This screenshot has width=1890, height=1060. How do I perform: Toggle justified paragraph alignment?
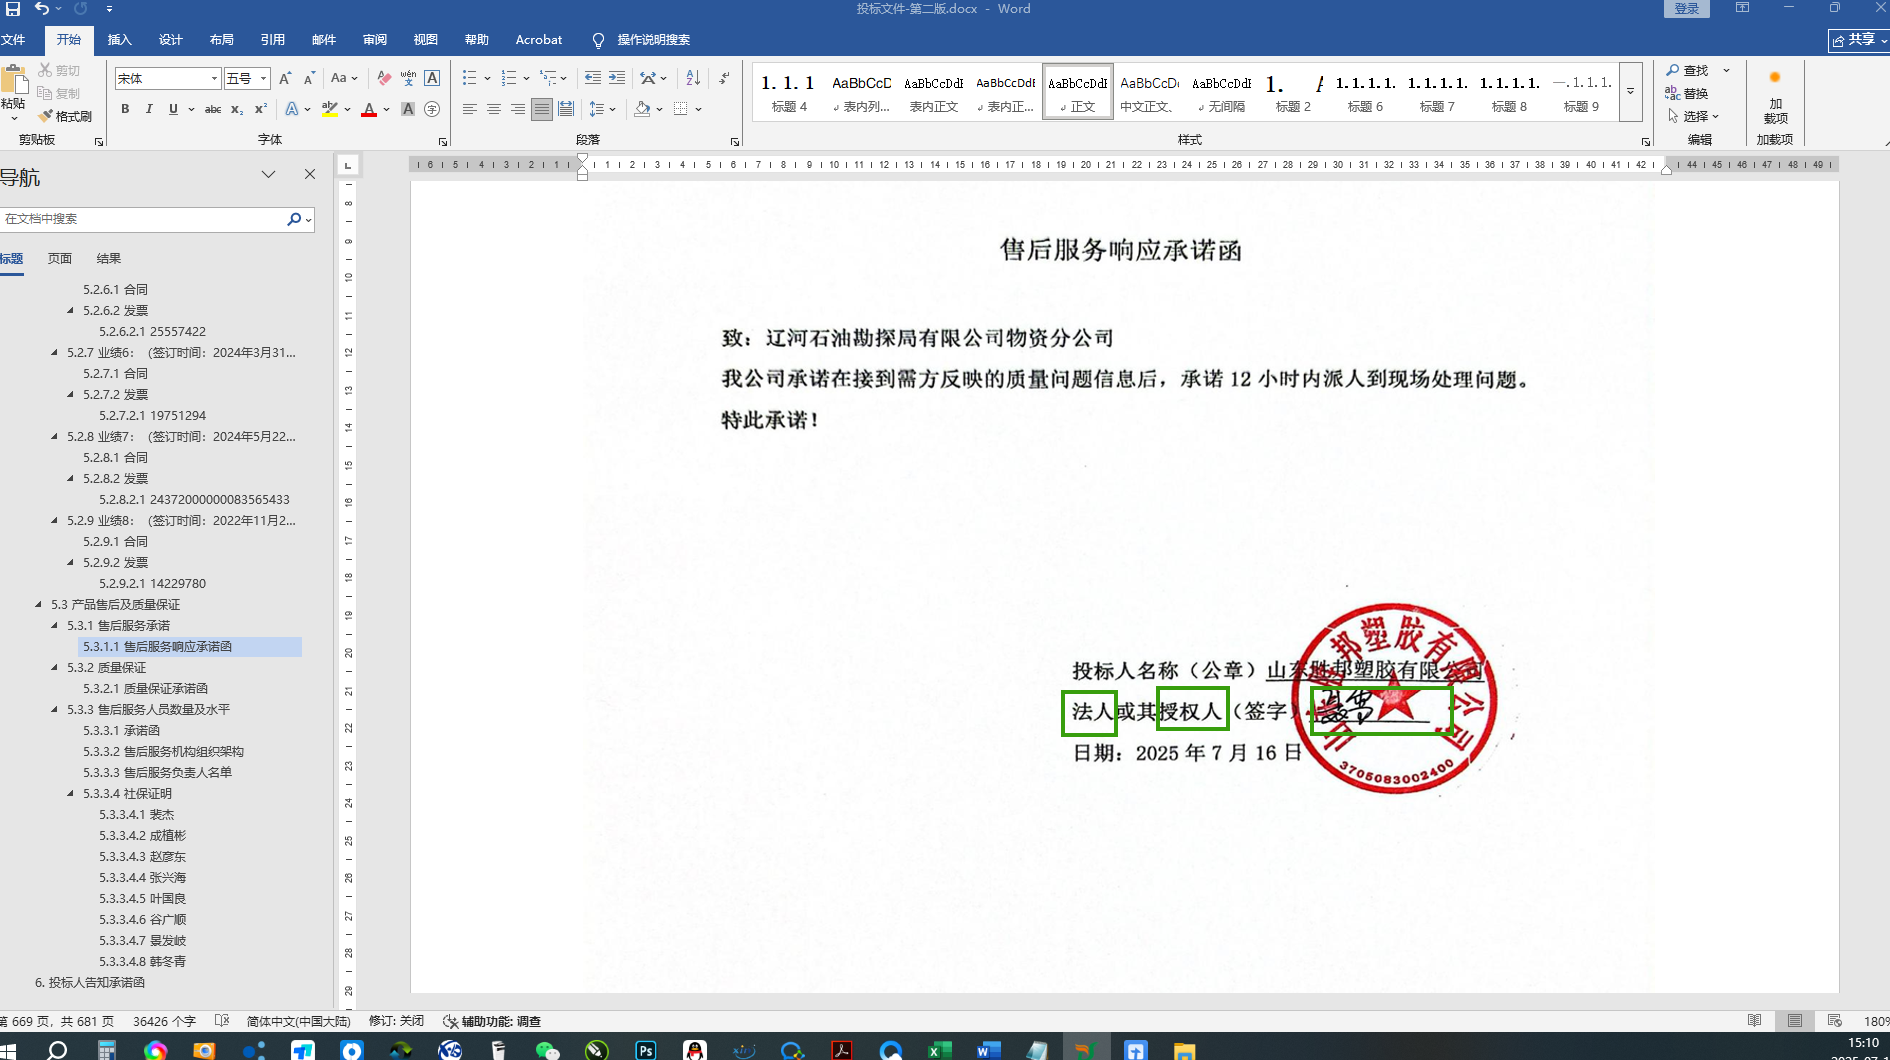(x=542, y=109)
